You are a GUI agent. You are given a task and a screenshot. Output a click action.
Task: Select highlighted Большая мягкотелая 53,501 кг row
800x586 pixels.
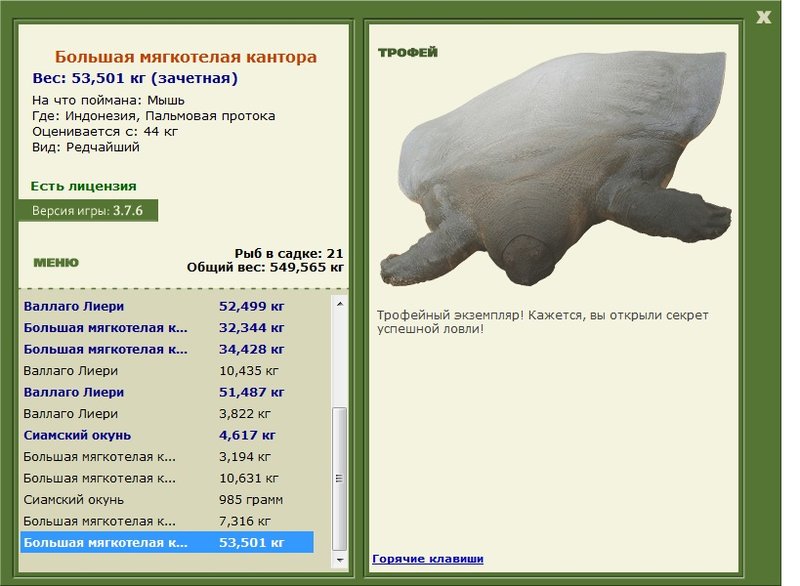[x=167, y=542]
